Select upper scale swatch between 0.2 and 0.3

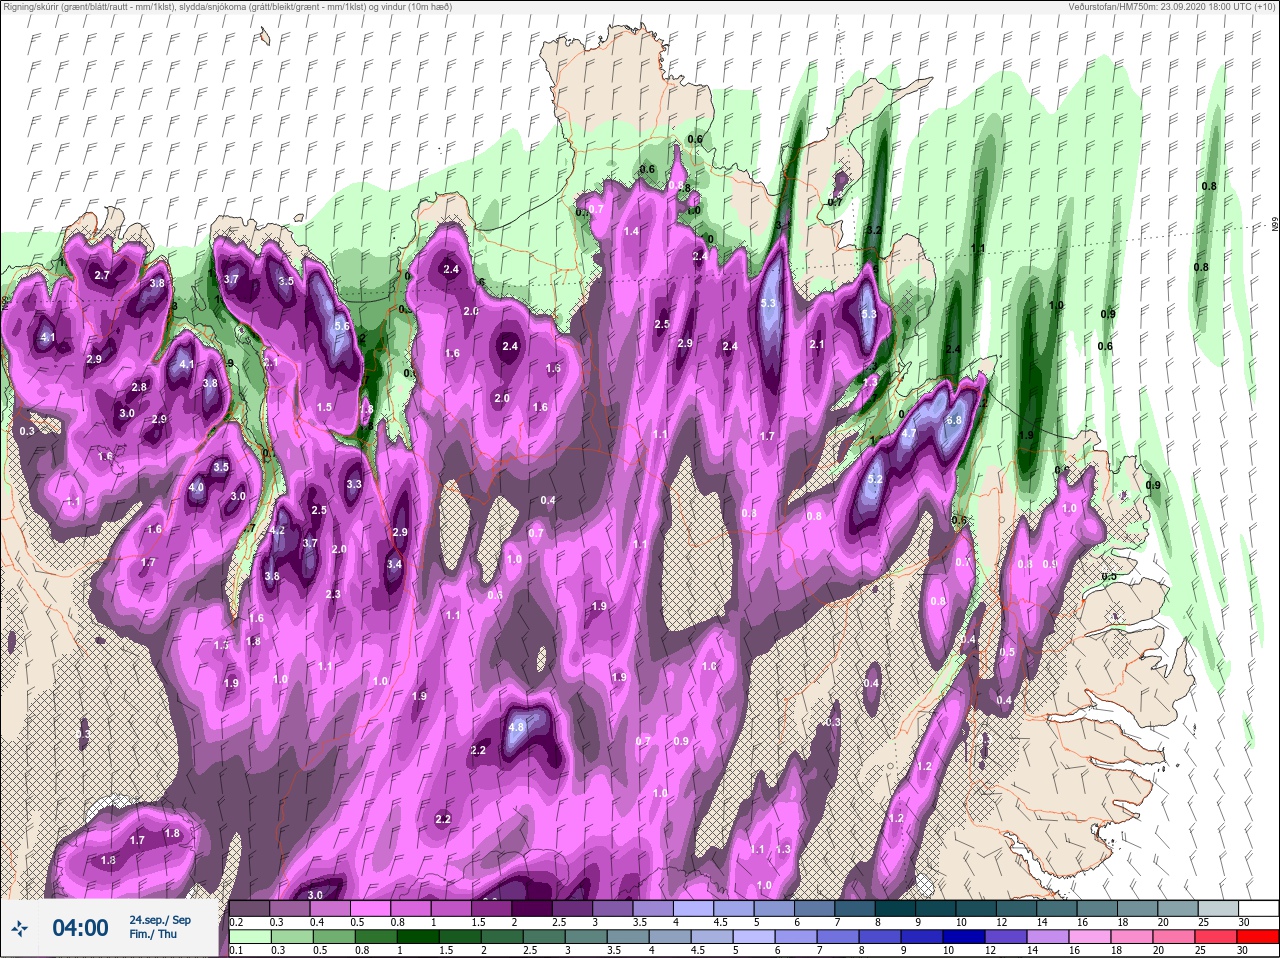250,908
